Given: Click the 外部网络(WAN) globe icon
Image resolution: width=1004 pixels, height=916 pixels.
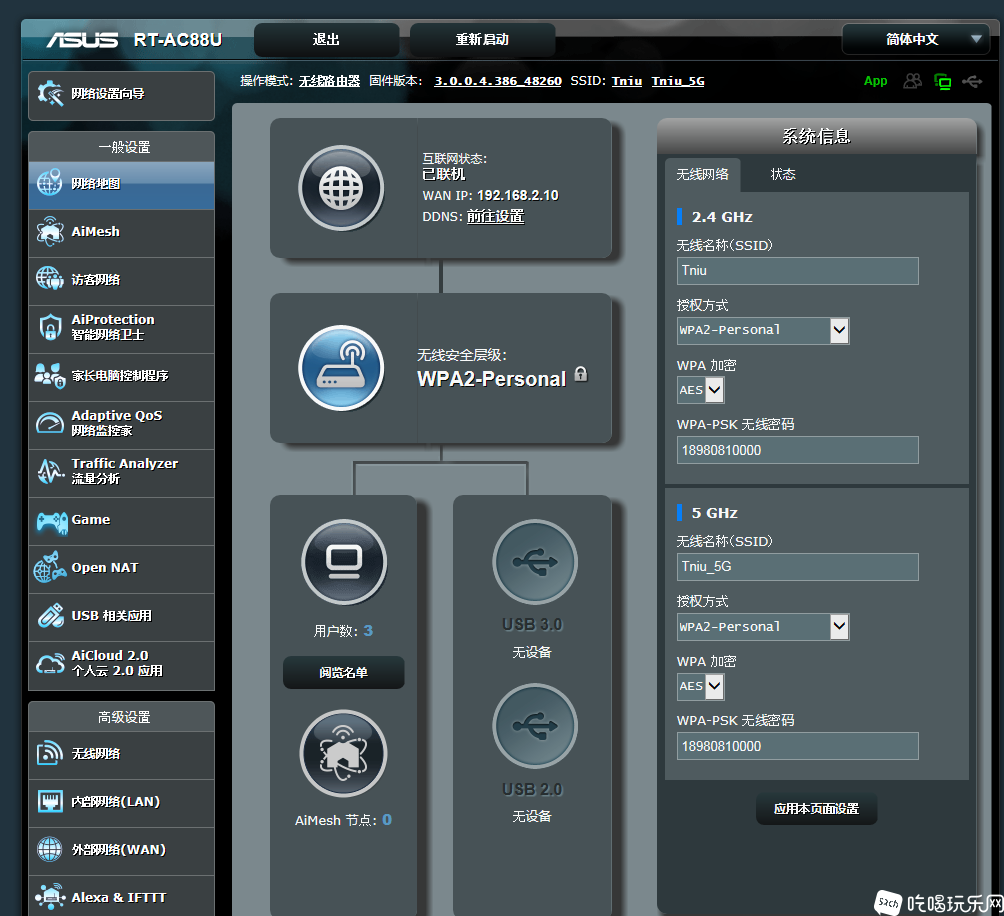Looking at the screenshot, I should click(x=50, y=850).
